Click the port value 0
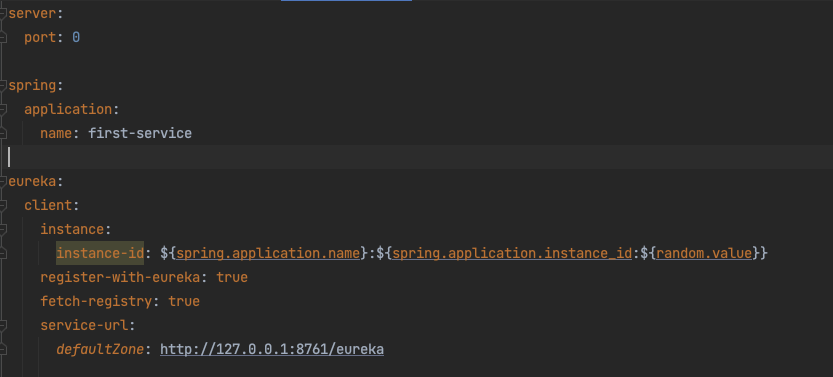The image size is (833, 377). [x=76, y=38]
